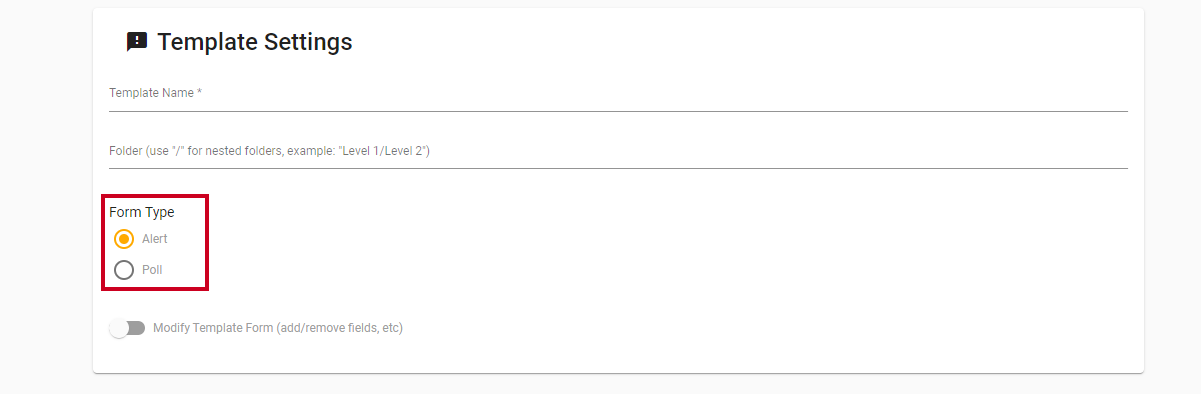
Task: Select the Alert radio button
Action: [124, 239]
